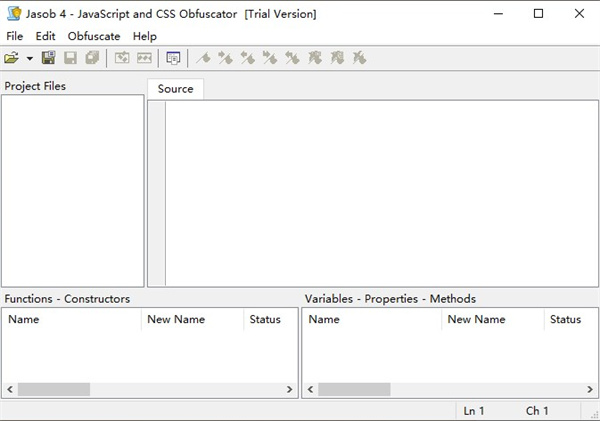Image resolution: width=600 pixels, height=421 pixels.
Task: Sort Functions list by Status column
Action: pos(270,319)
